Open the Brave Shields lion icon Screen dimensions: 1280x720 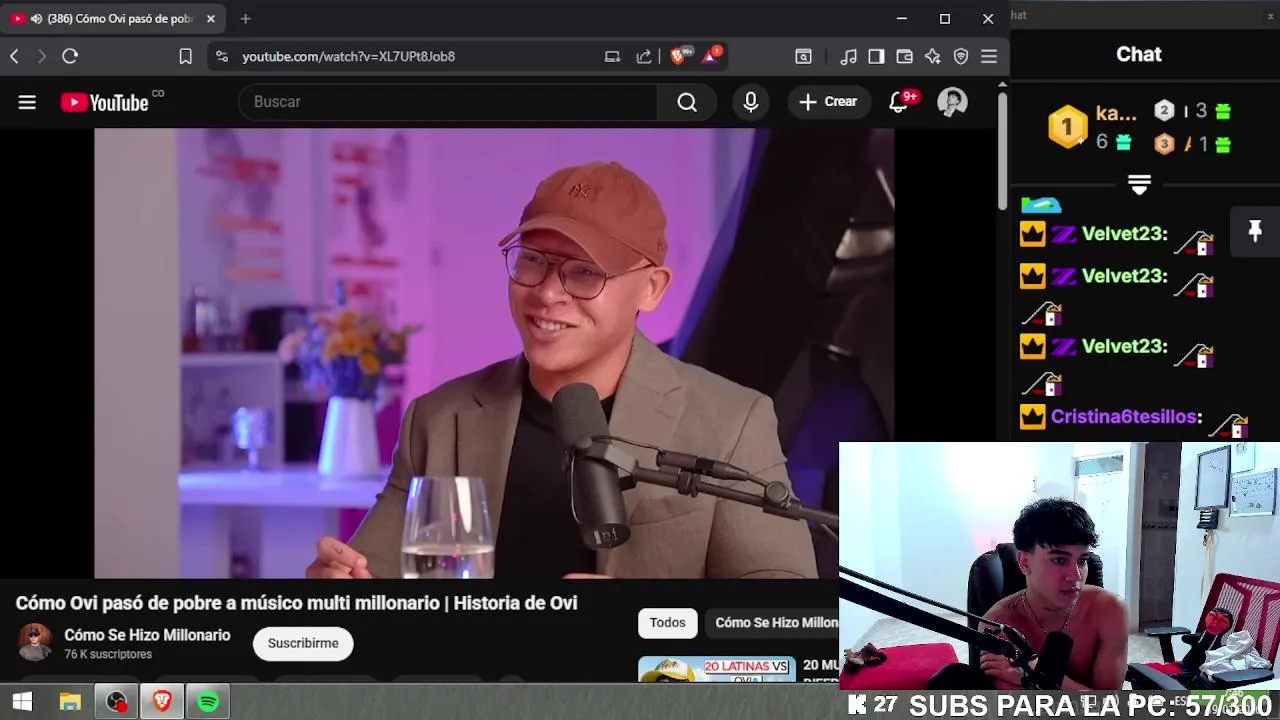click(677, 56)
